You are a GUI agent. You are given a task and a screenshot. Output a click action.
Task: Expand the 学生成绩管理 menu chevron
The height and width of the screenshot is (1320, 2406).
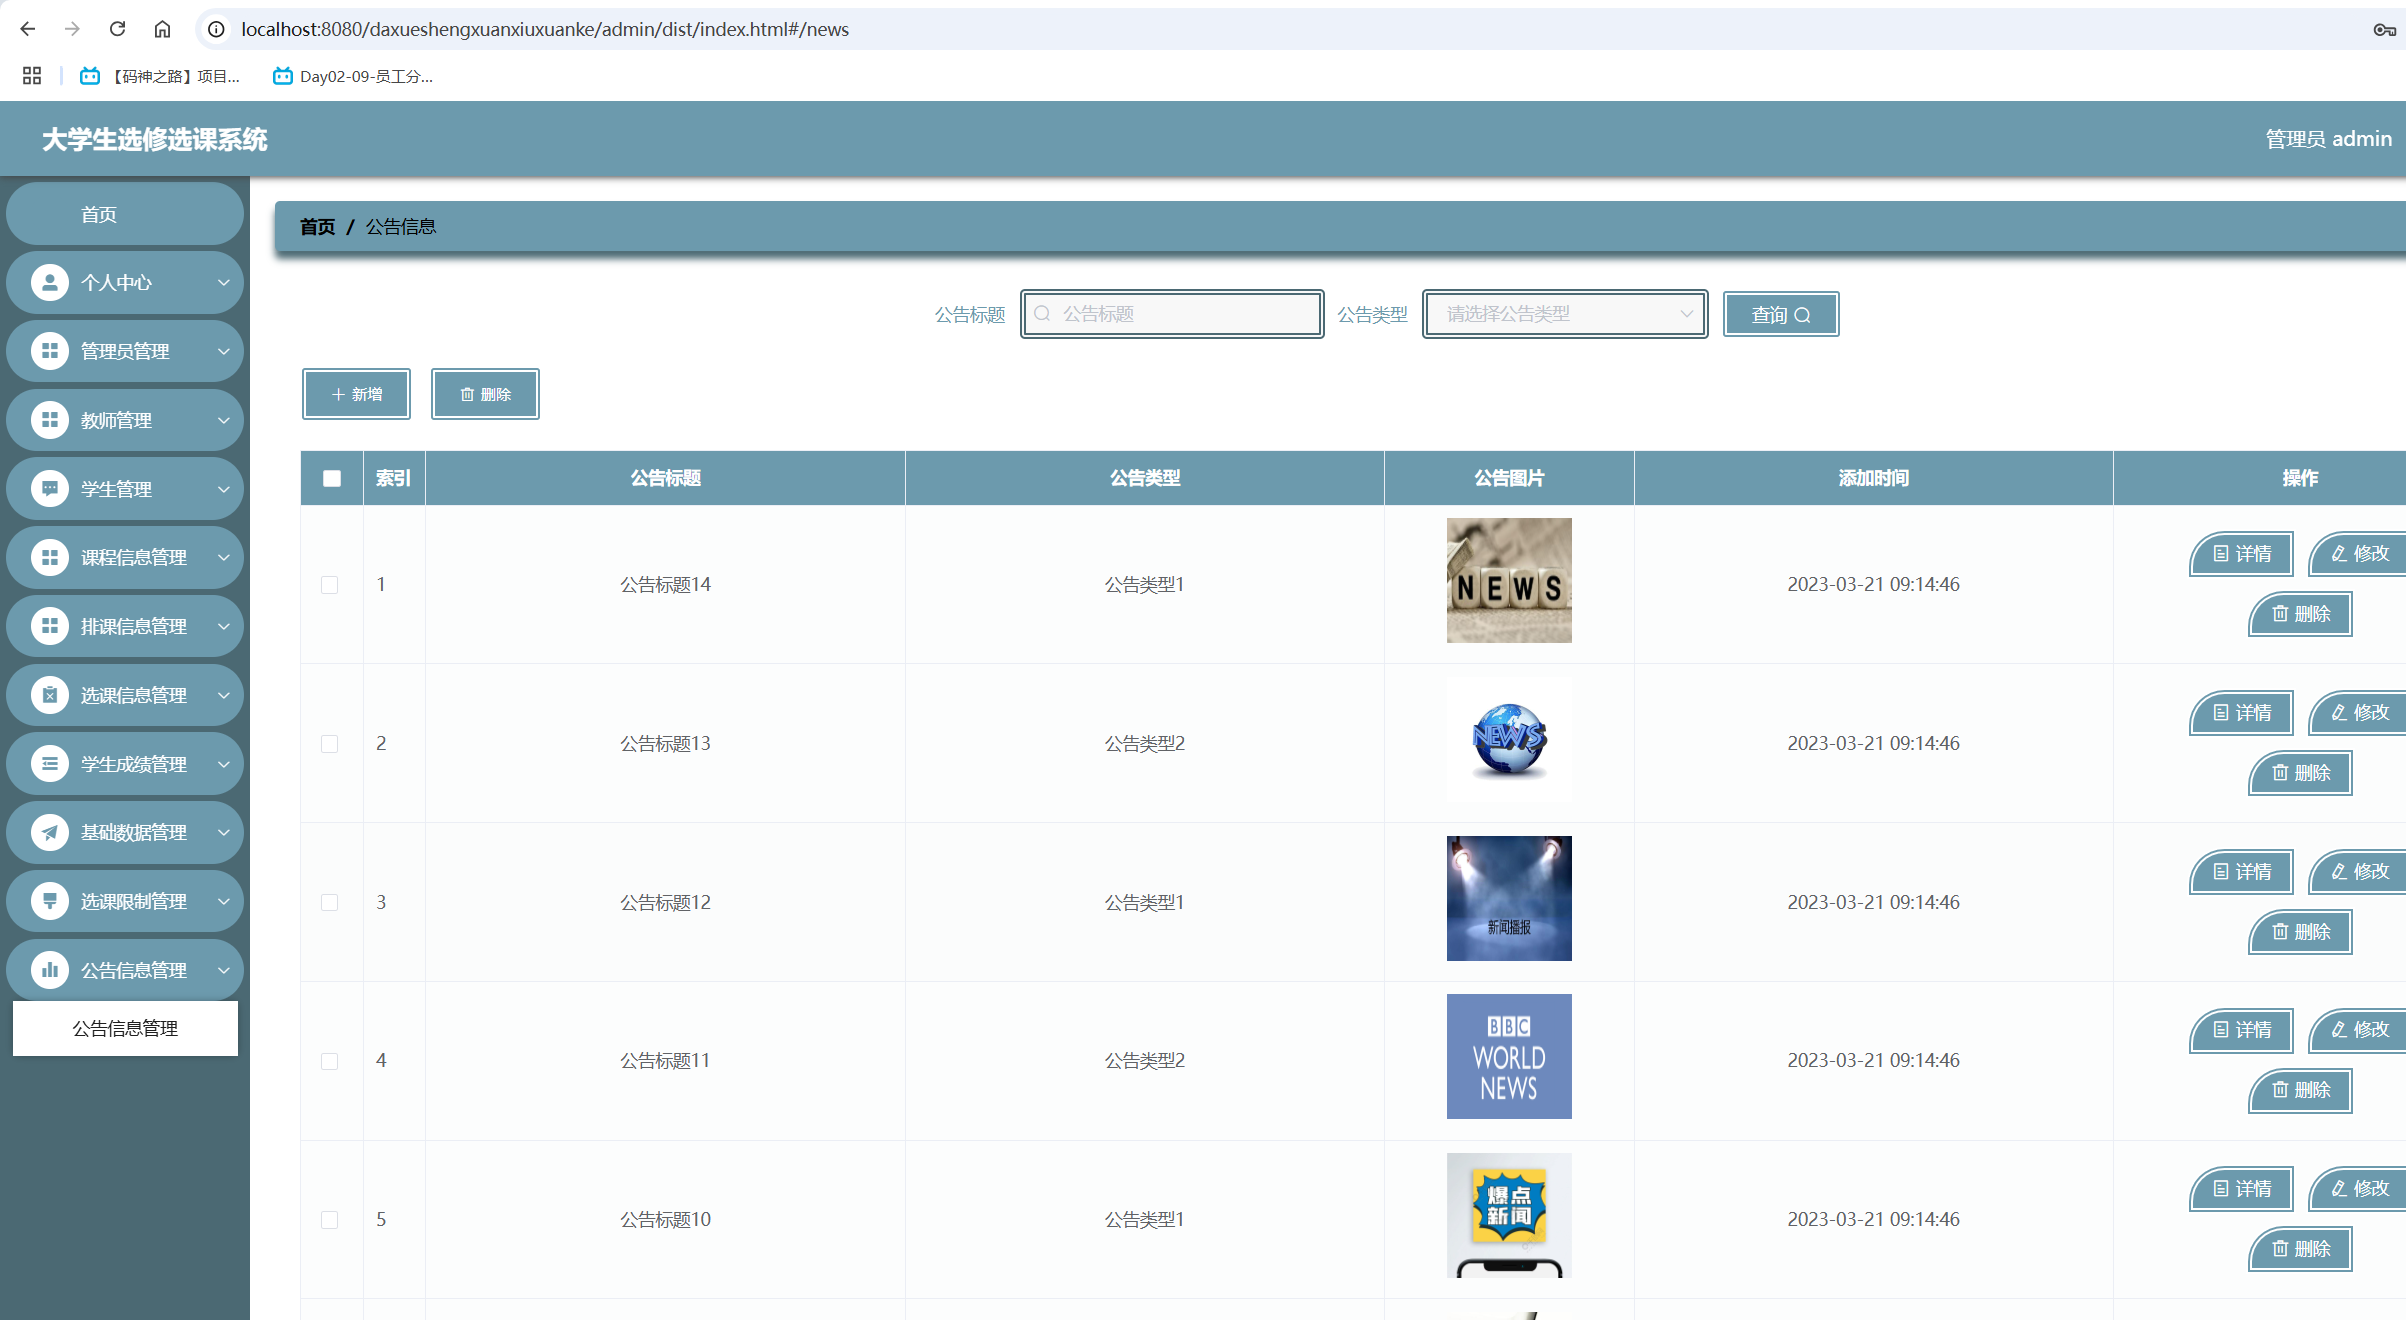tap(223, 764)
